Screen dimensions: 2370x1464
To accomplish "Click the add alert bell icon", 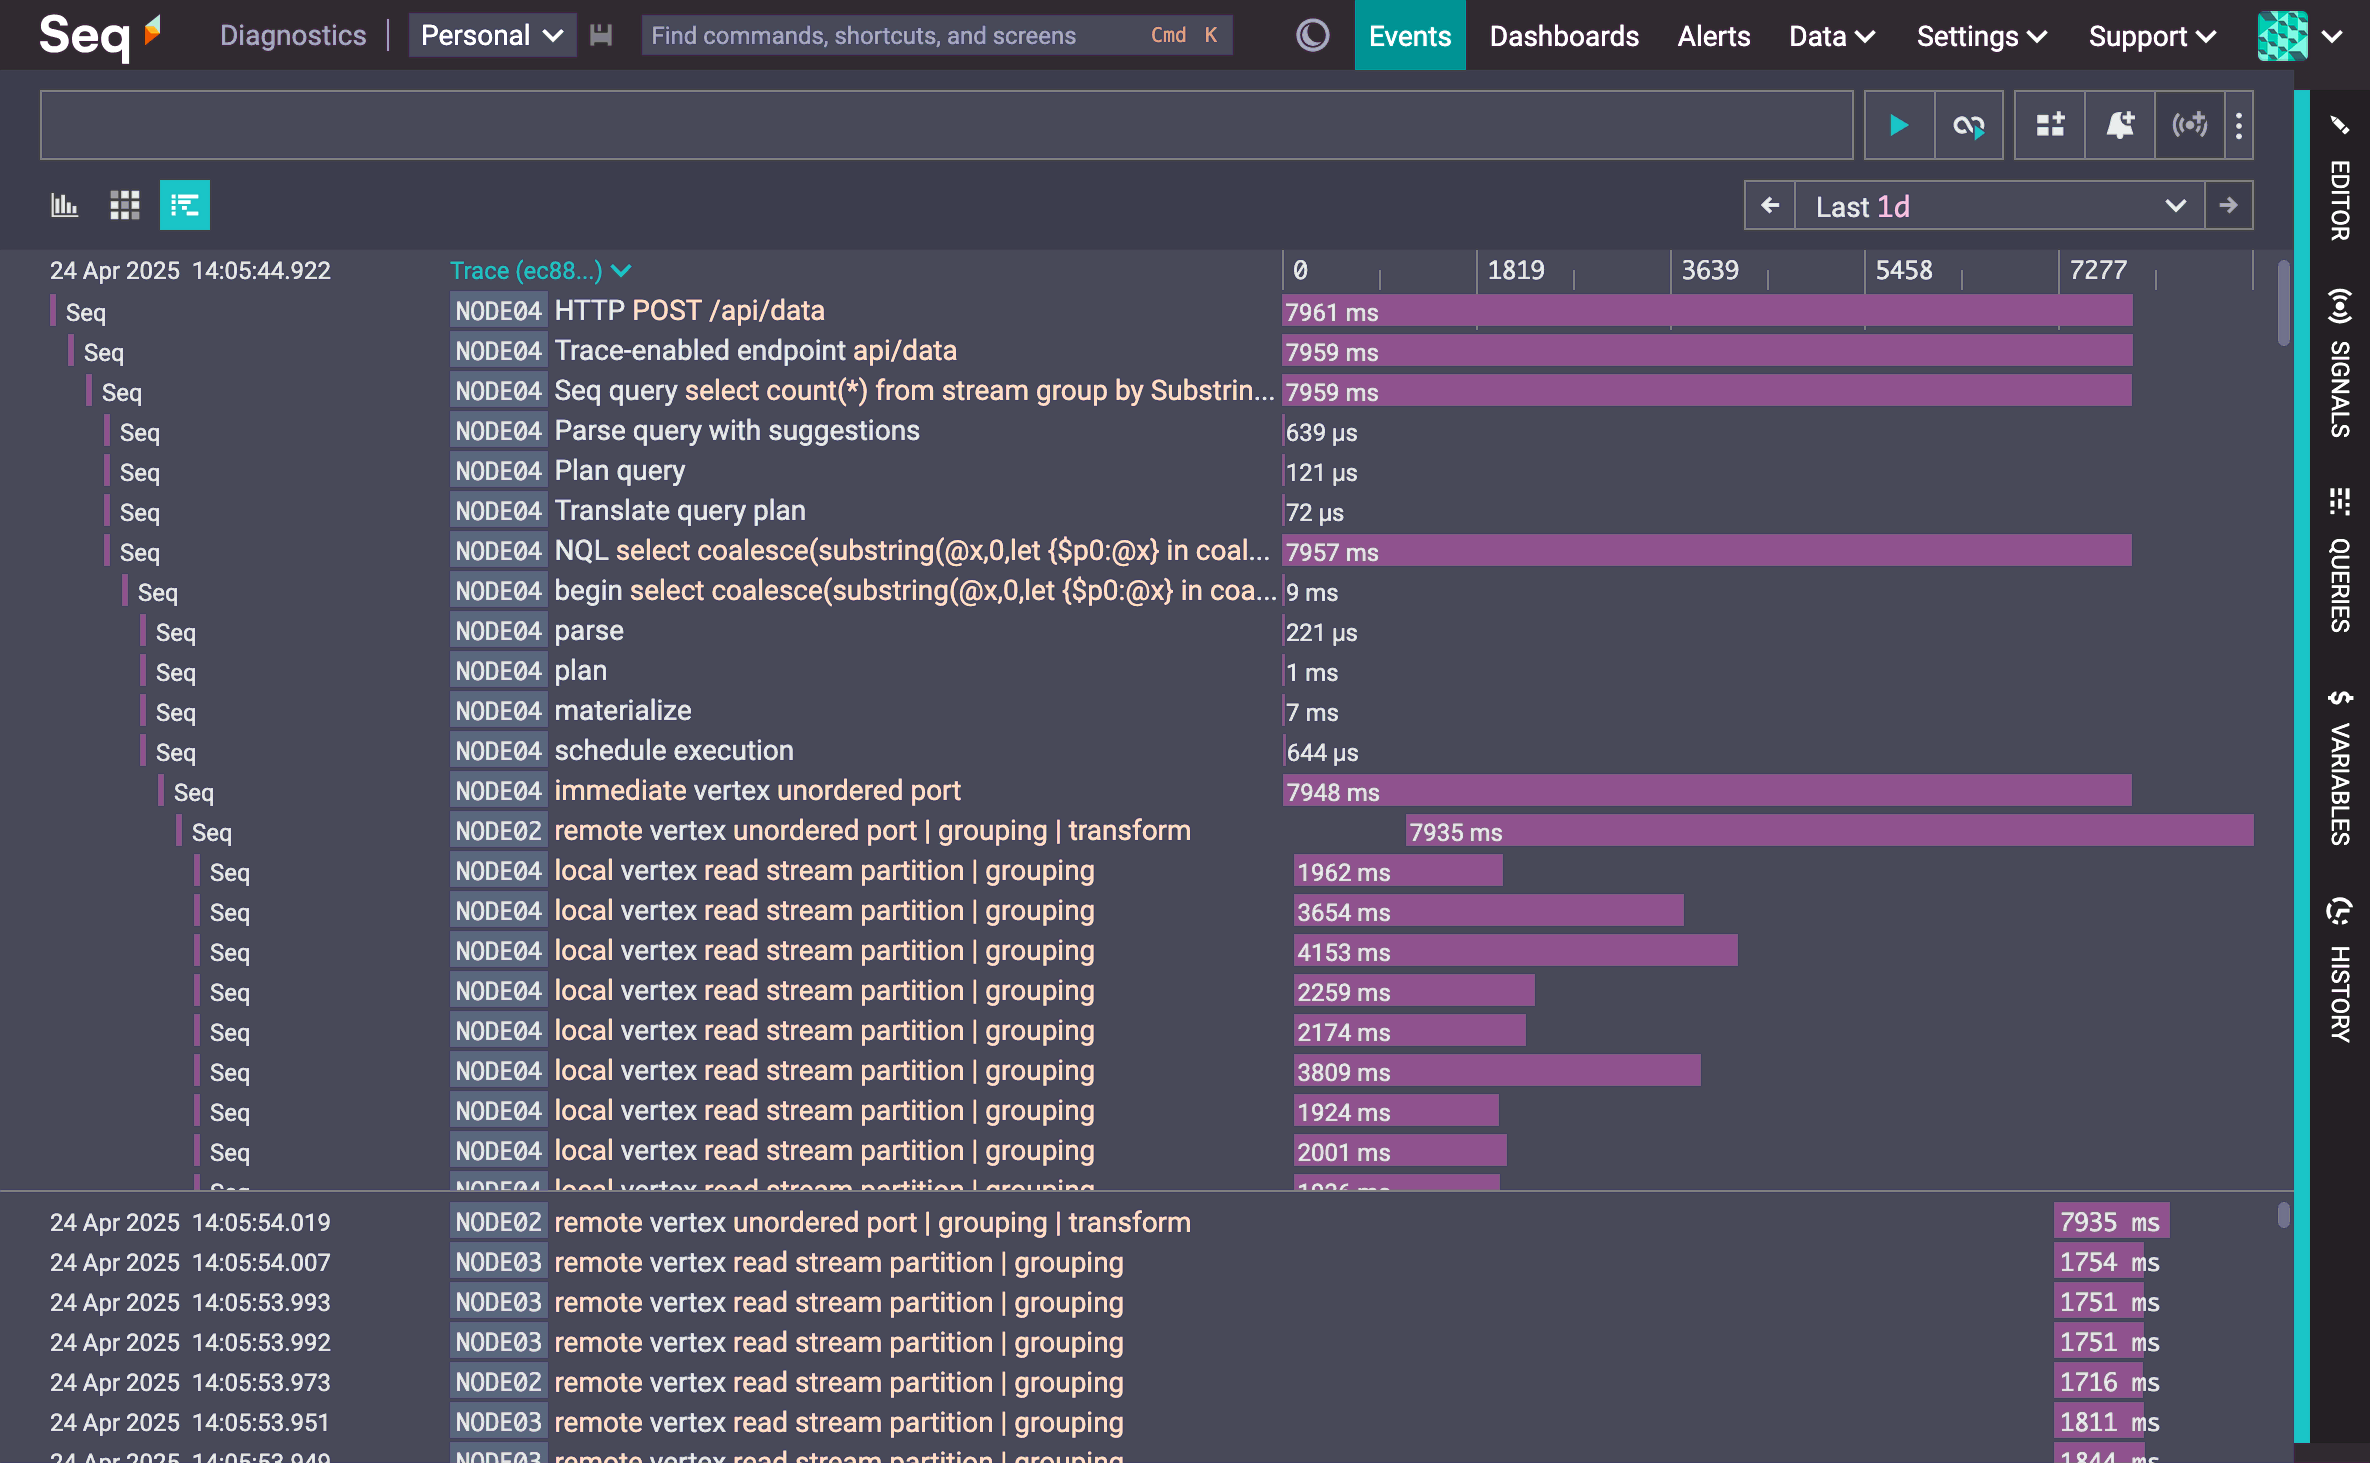I will click(x=2120, y=125).
